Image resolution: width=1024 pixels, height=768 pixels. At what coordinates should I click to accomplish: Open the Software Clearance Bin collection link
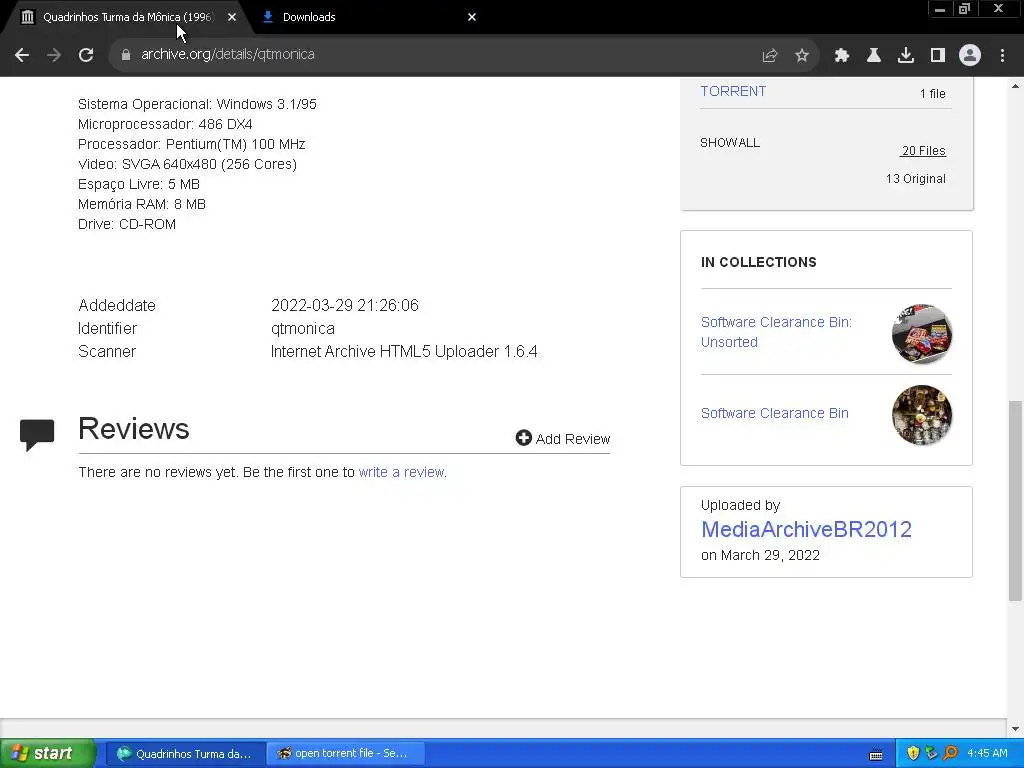[775, 413]
